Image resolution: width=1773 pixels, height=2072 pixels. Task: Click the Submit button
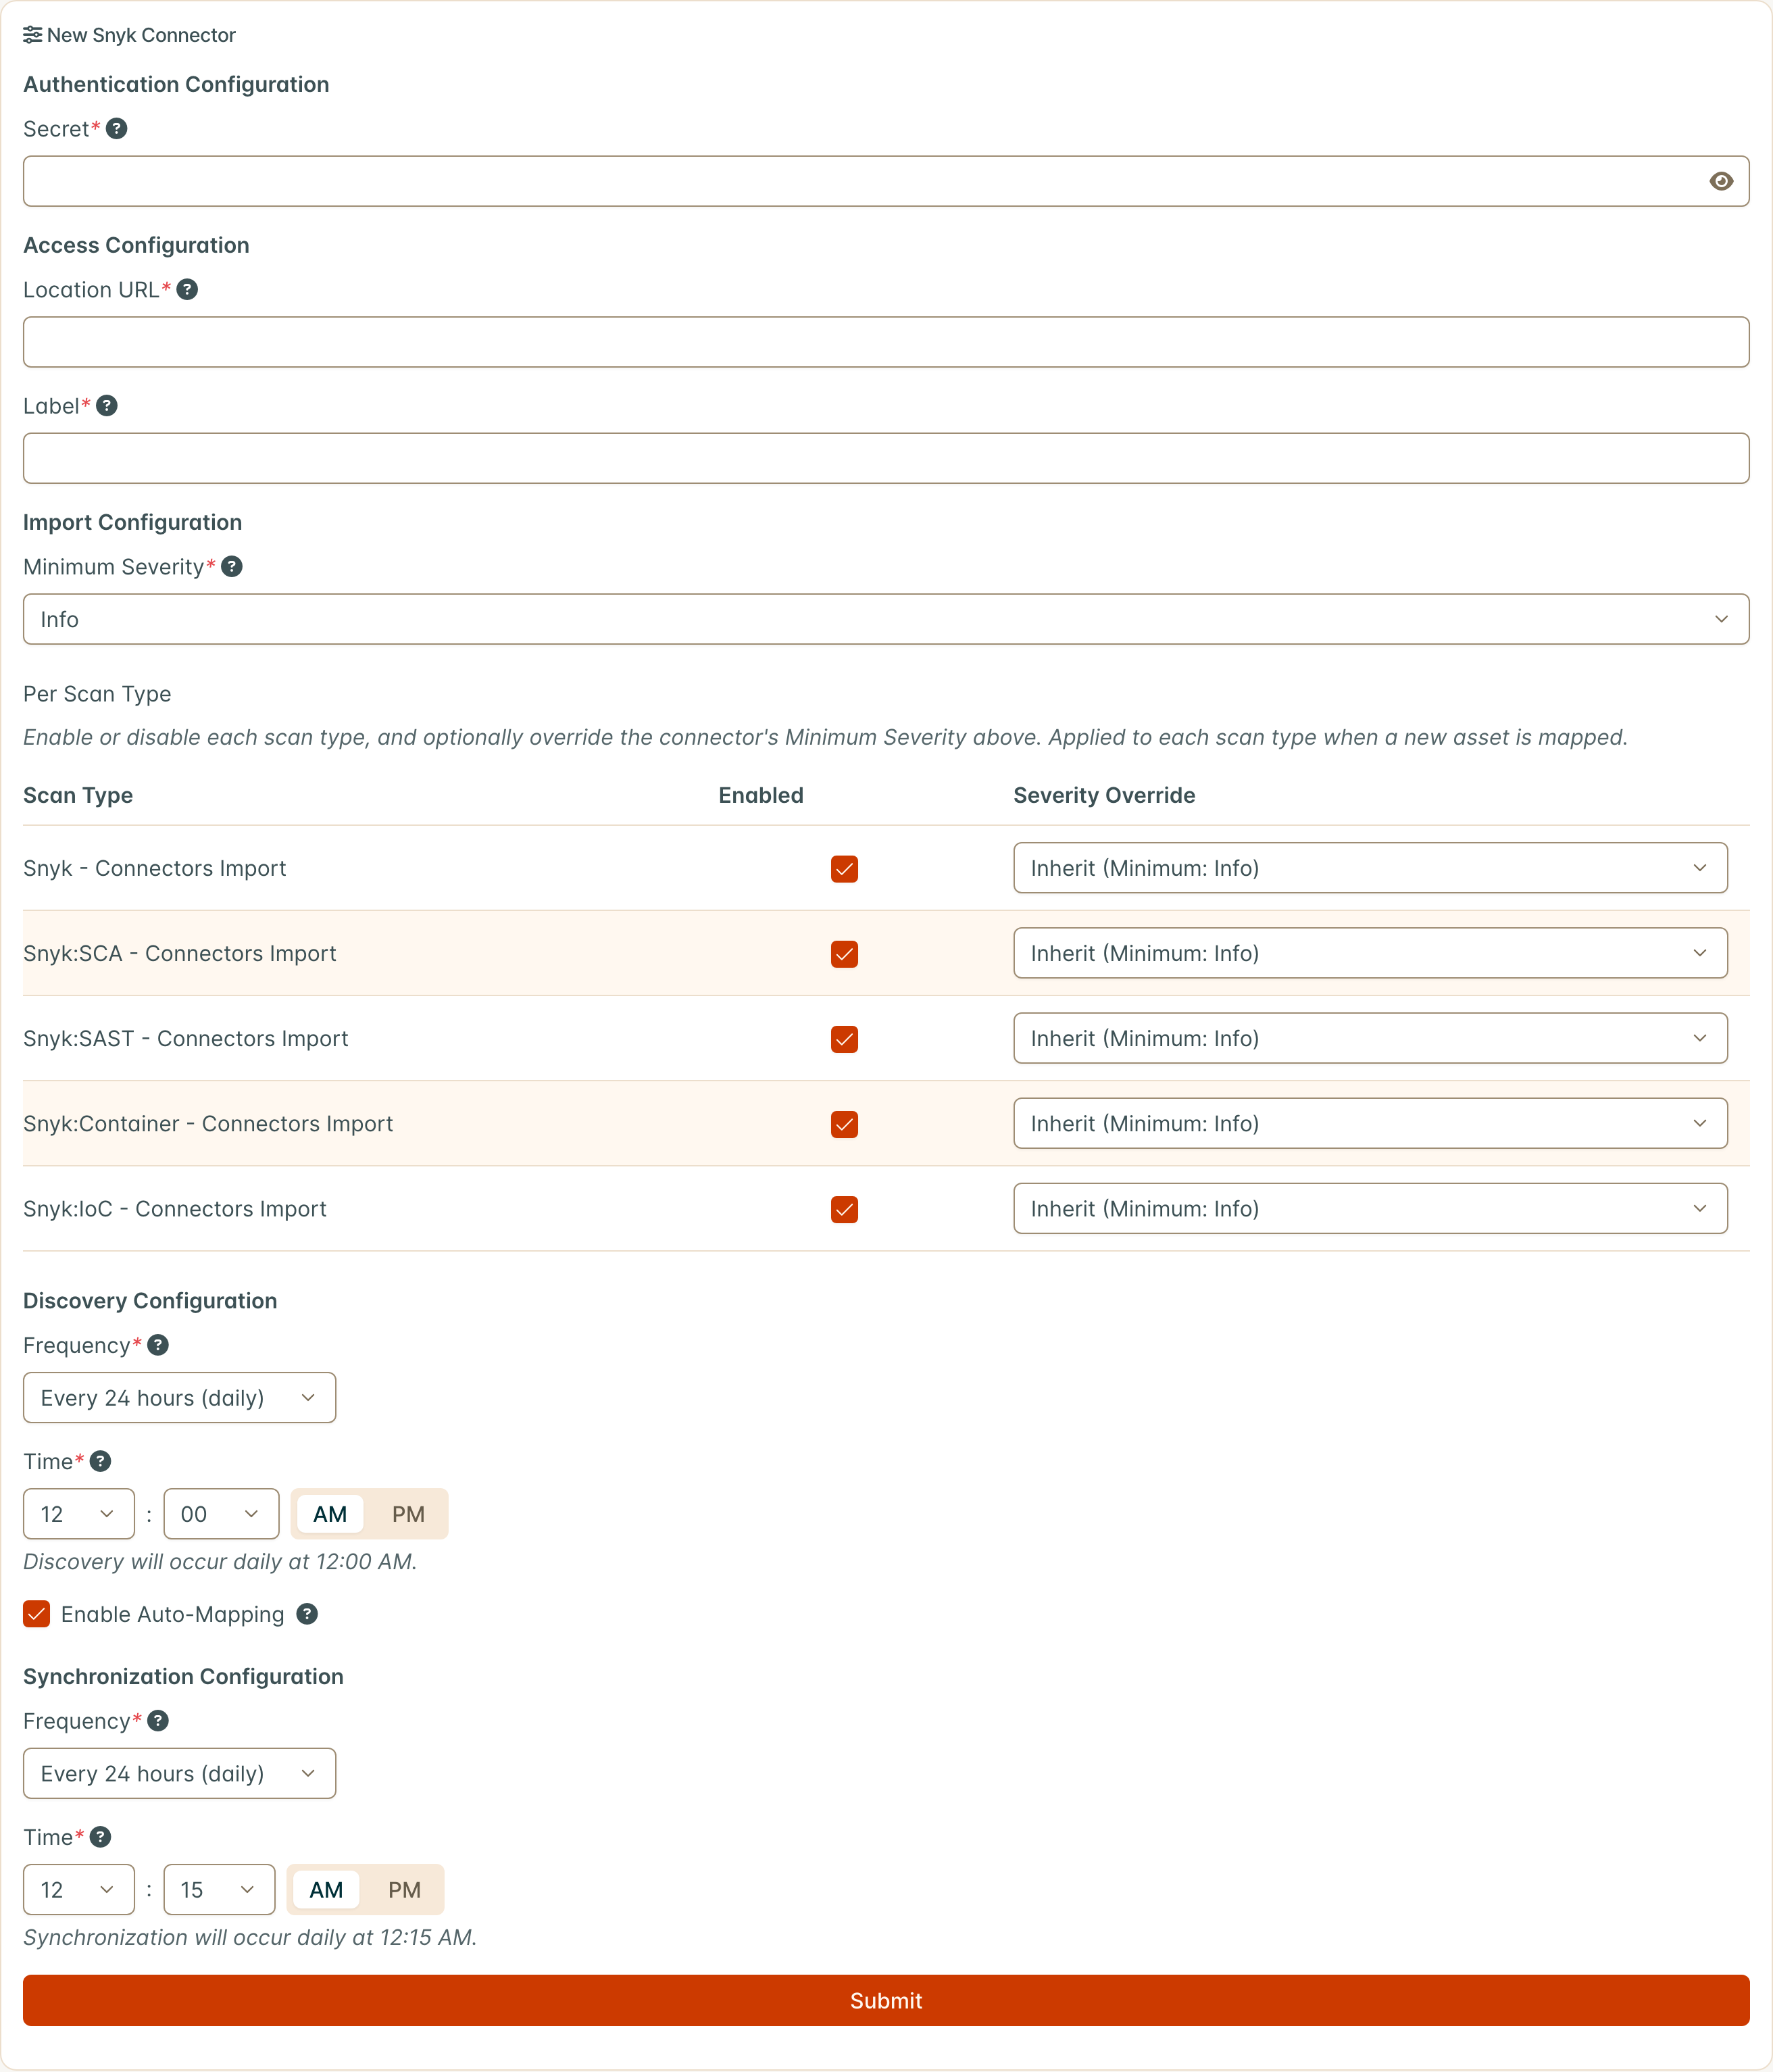(886, 2000)
